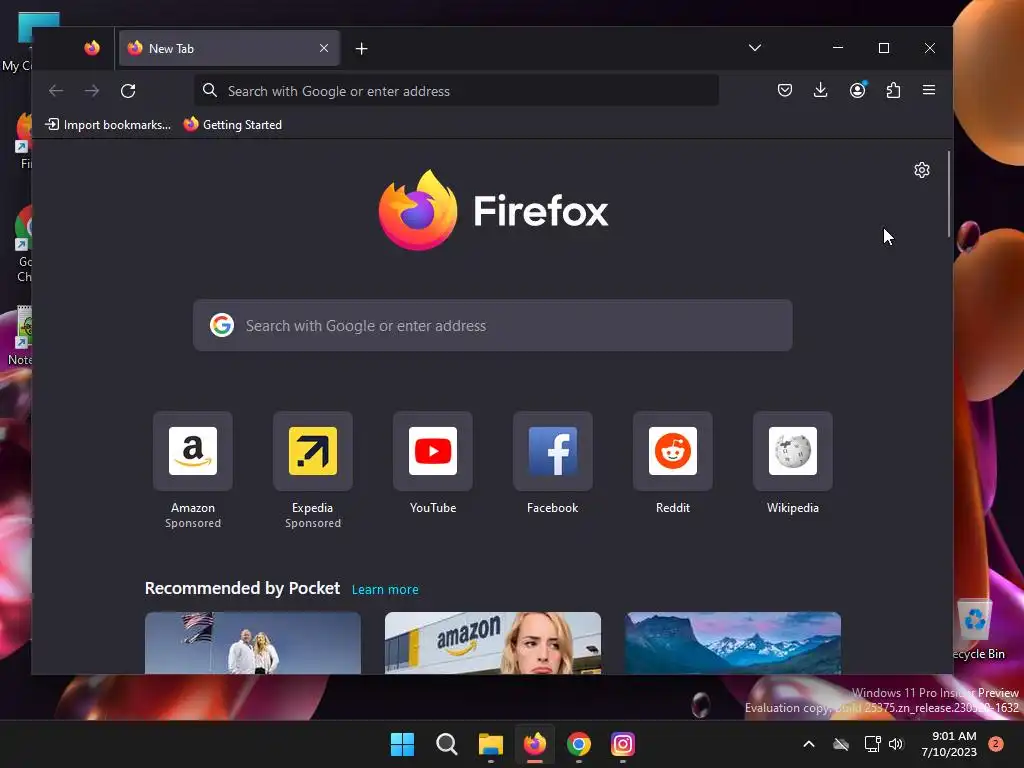1024x768 pixels.
Task: Open the Firefox hamburger menu
Action: click(x=929, y=90)
